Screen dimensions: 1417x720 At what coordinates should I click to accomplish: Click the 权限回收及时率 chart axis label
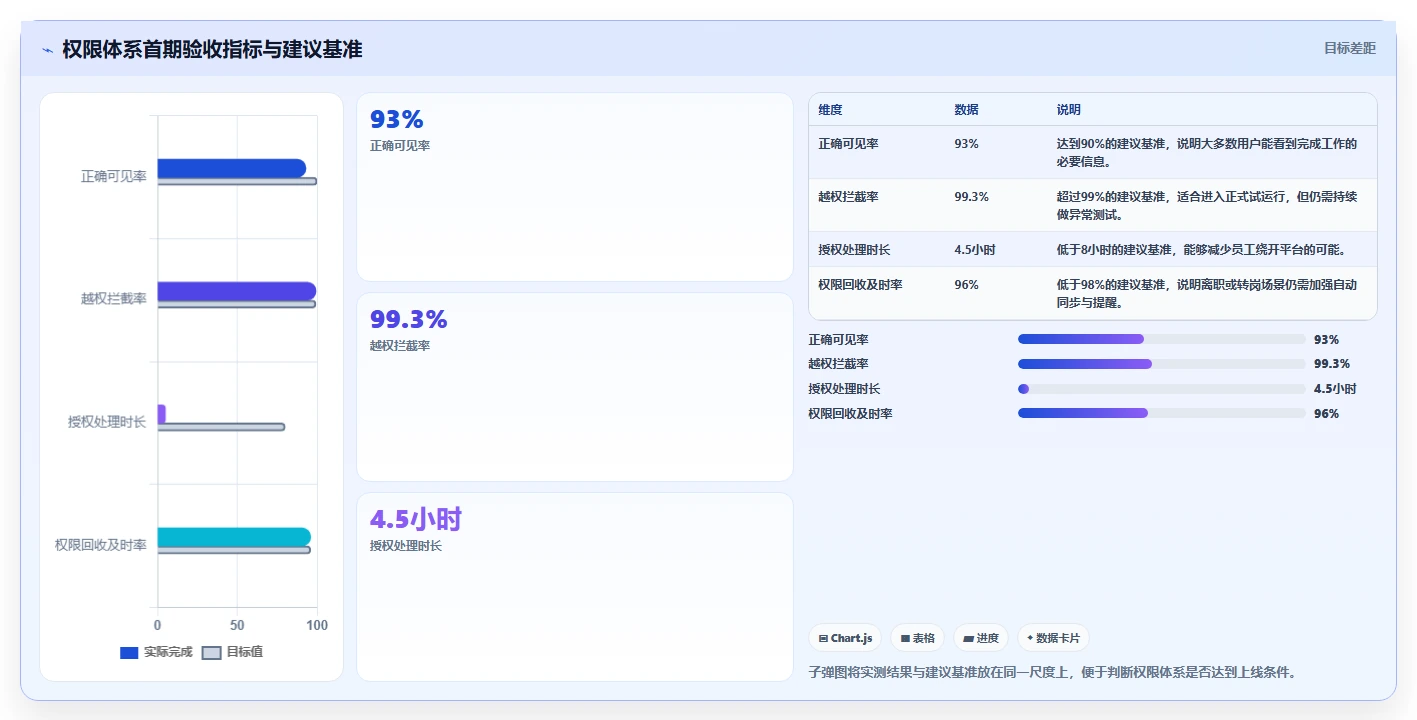click(x=101, y=545)
